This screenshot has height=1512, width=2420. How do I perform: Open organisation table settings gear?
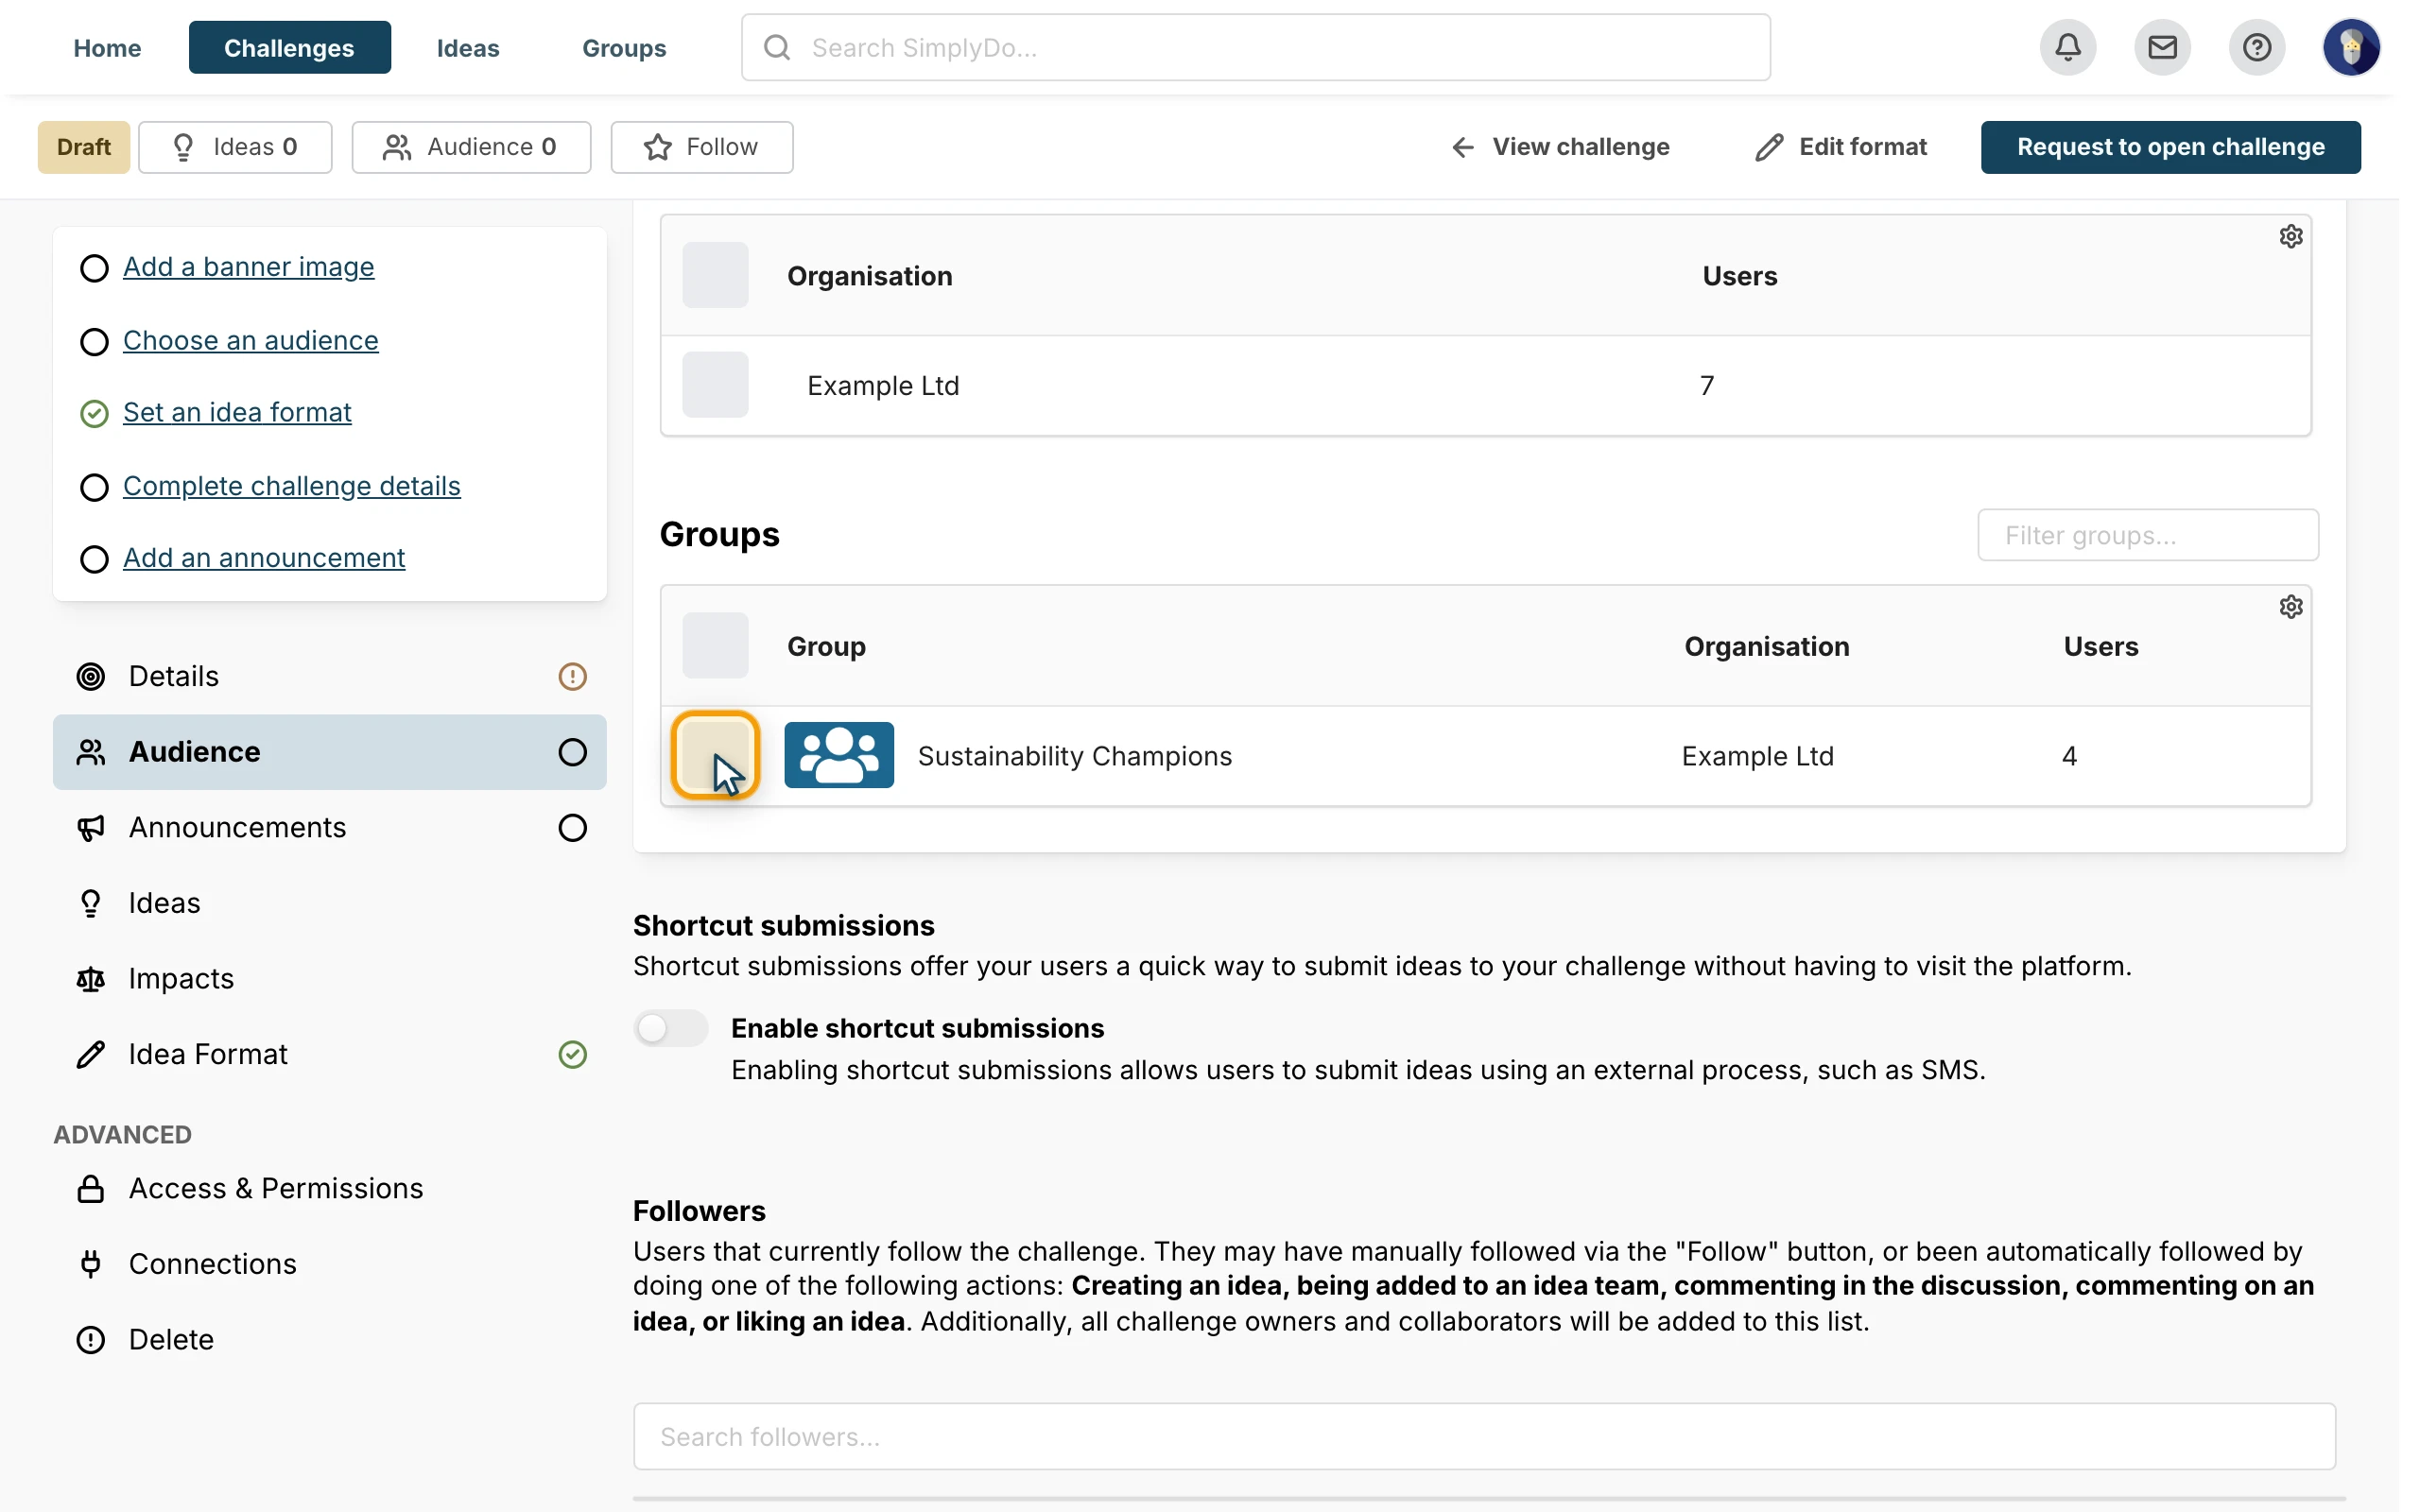tap(2291, 236)
